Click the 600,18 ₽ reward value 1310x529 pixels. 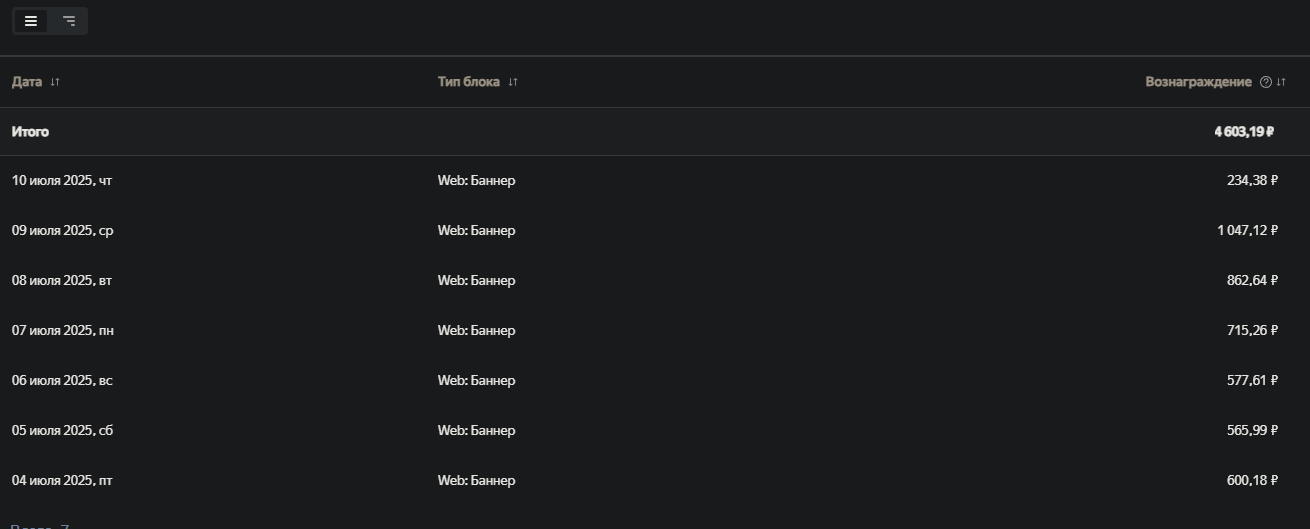pos(1252,481)
